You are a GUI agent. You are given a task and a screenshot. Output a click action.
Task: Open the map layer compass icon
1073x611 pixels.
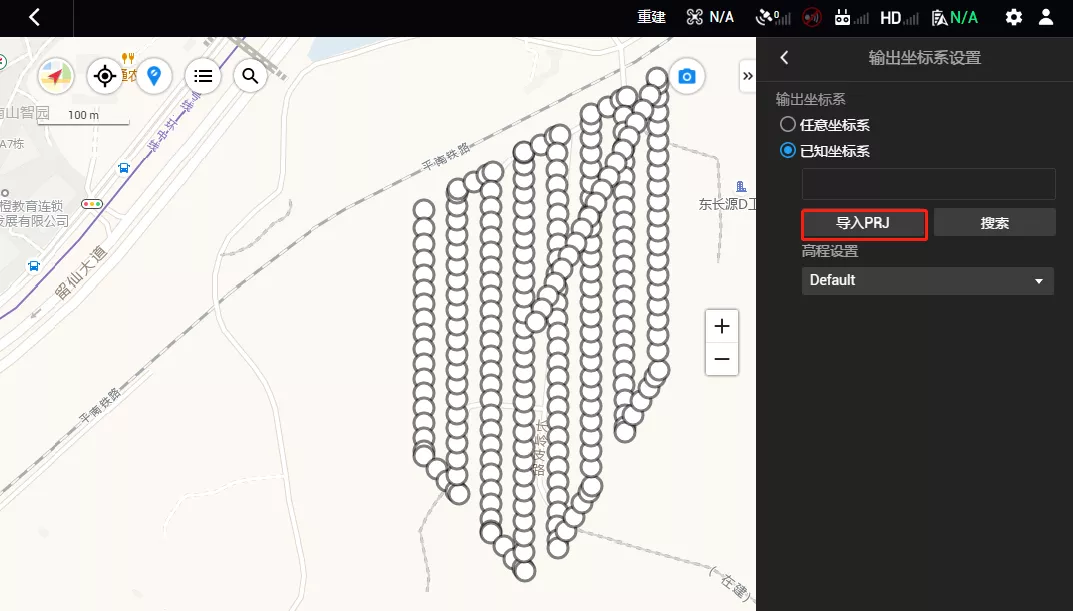[56, 75]
